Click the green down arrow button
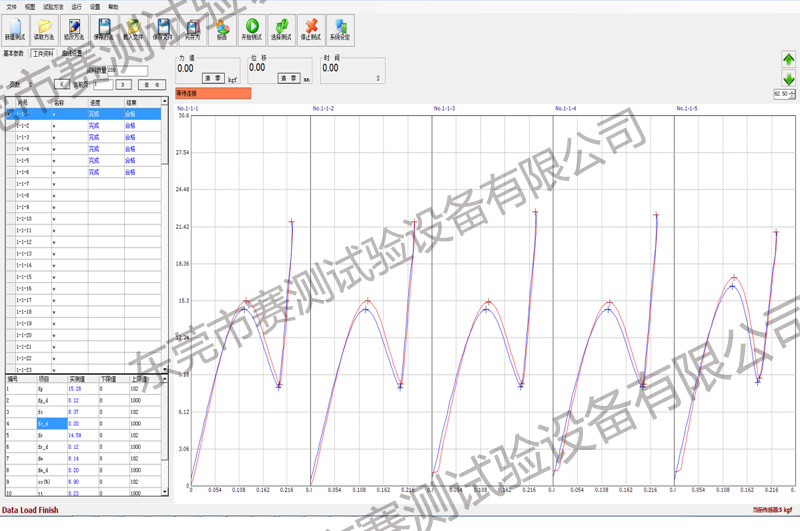The image size is (800, 531). [788, 79]
